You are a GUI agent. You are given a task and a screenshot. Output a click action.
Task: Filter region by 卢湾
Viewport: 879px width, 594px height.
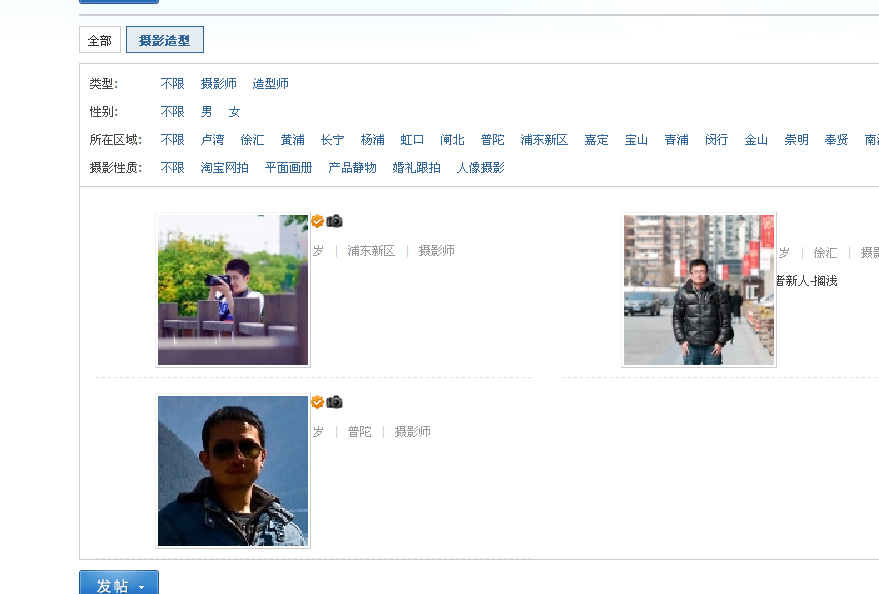pyautogui.click(x=212, y=140)
